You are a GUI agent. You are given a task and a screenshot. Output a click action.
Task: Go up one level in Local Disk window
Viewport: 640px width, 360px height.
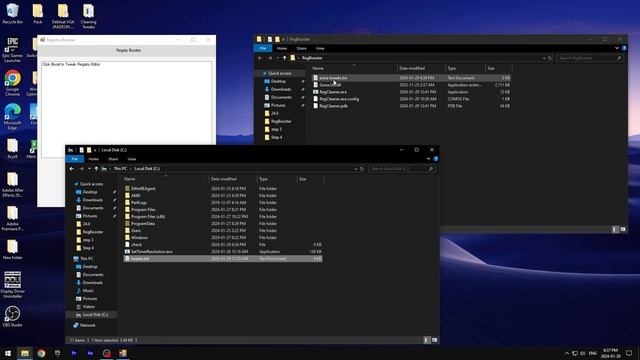point(96,169)
